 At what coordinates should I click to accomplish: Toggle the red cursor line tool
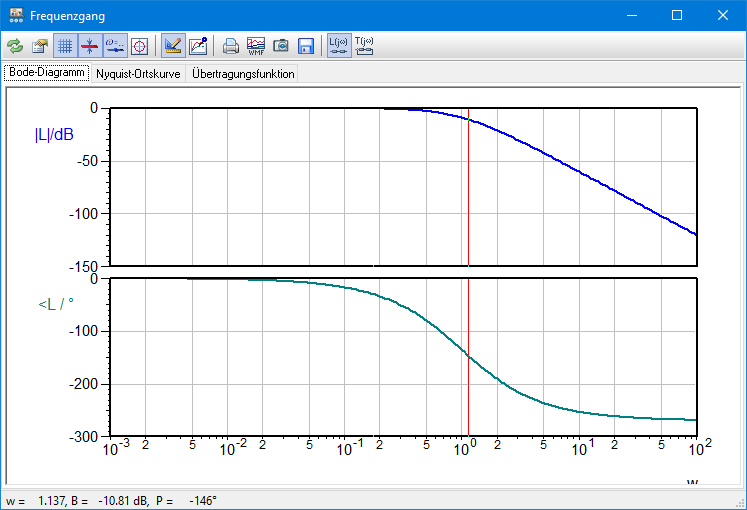tap(90, 46)
